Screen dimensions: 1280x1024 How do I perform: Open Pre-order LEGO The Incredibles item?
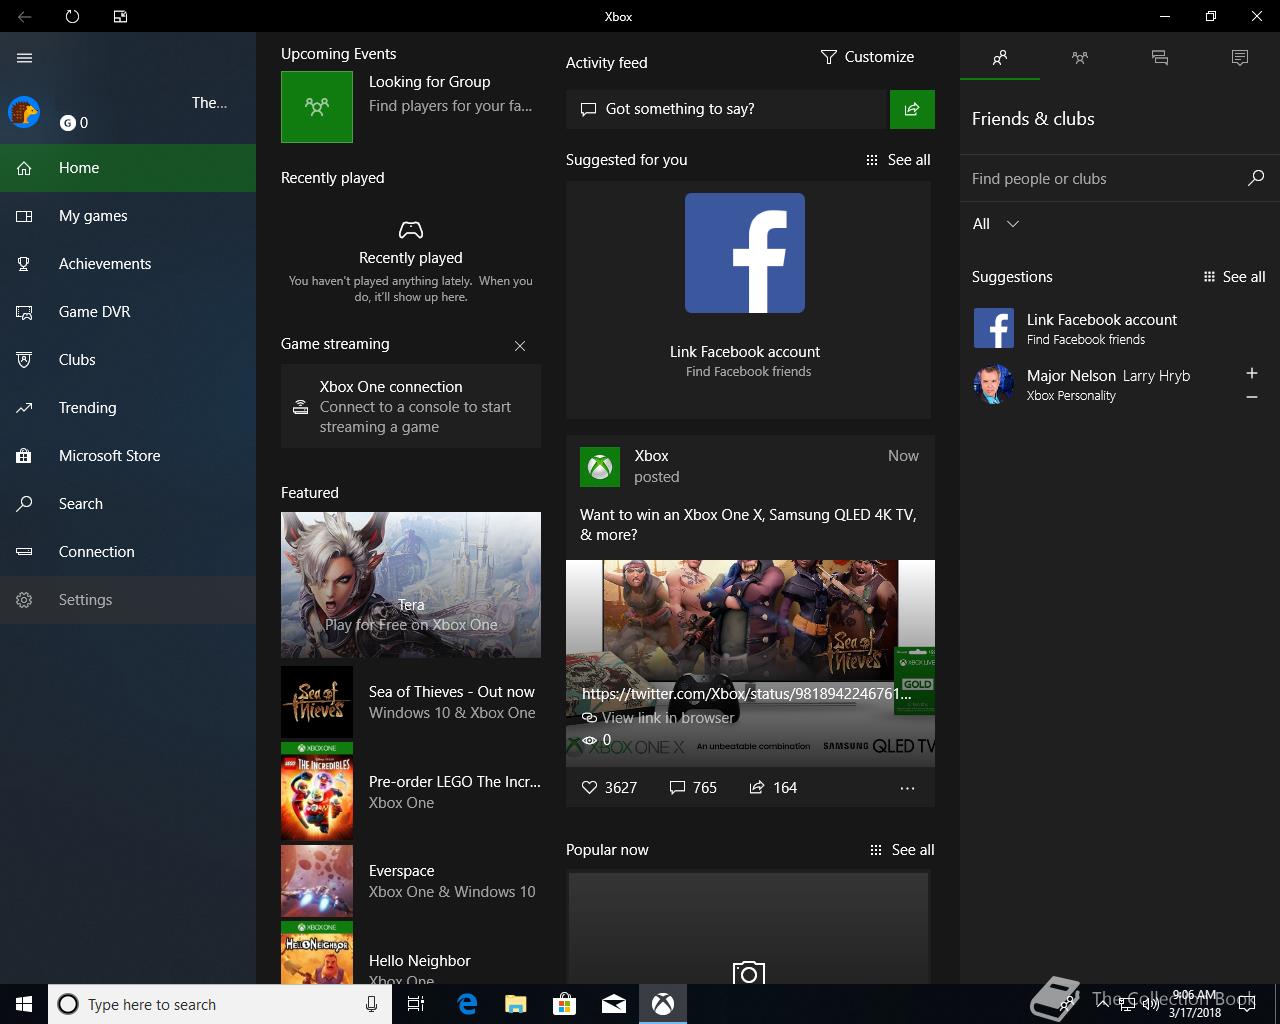pos(411,792)
